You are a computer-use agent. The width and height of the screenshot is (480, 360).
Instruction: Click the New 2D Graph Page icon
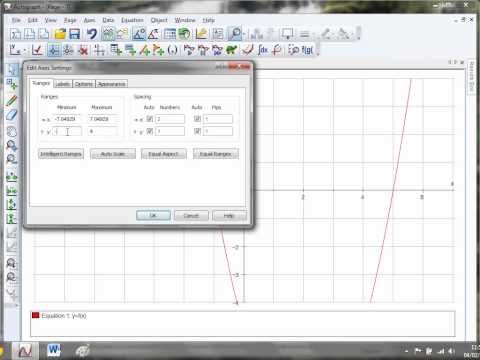30,34
